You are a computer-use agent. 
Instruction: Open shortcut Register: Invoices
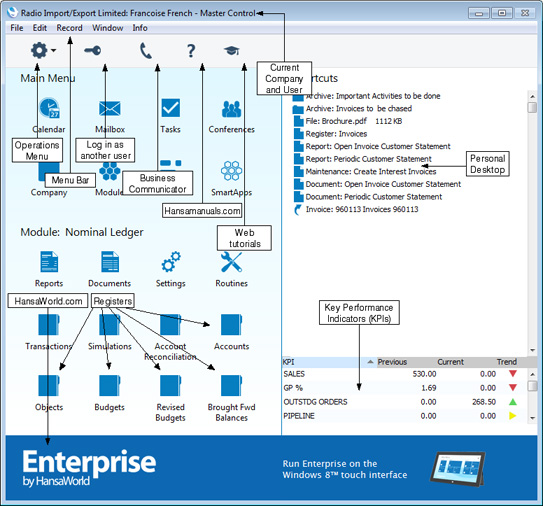tap(330, 134)
